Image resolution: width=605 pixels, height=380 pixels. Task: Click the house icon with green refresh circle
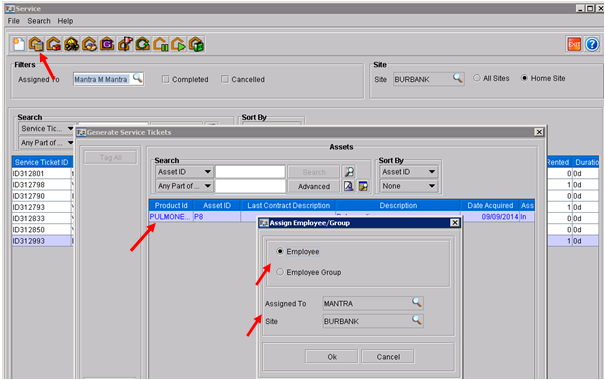pyautogui.click(x=142, y=44)
